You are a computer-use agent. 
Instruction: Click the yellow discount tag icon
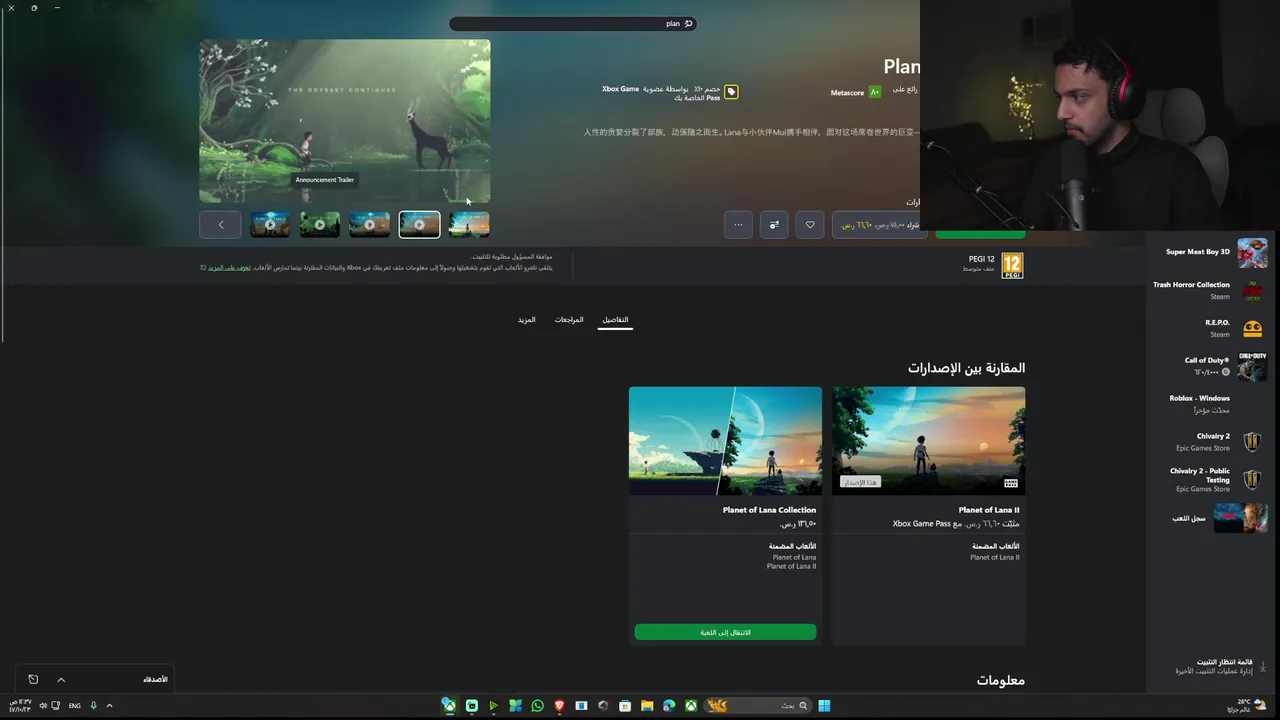[x=731, y=92]
